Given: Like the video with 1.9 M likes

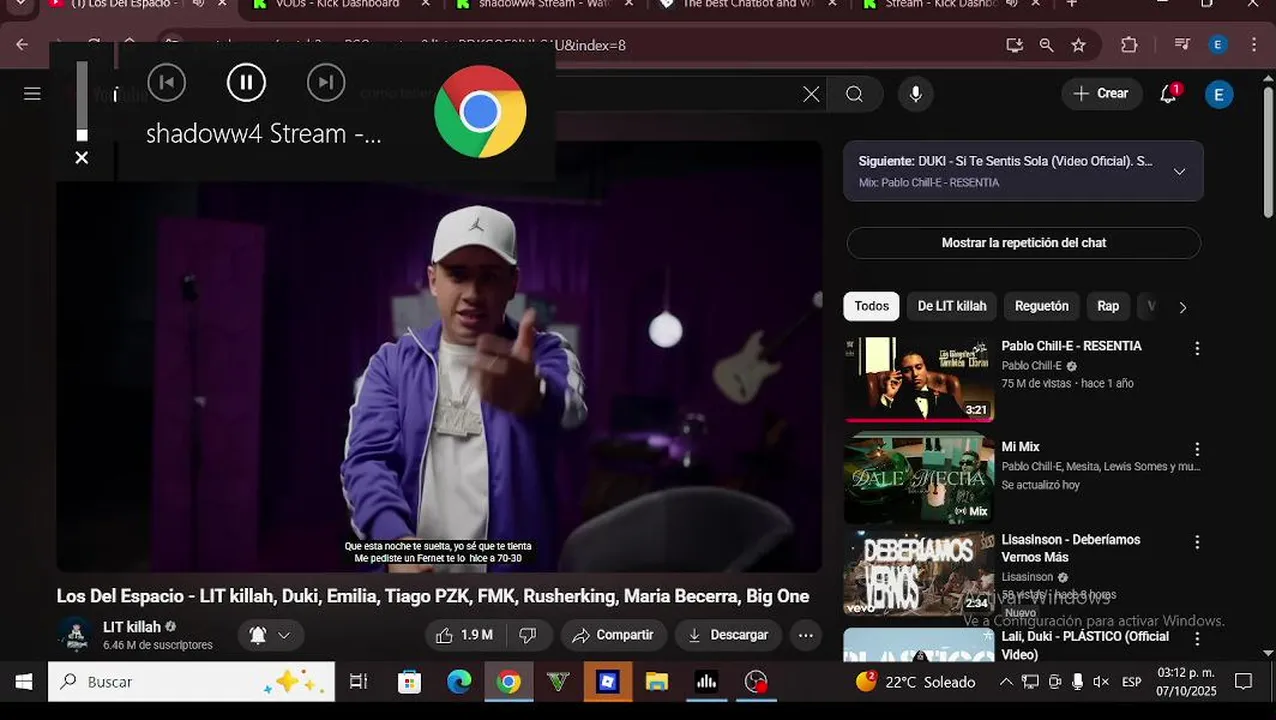Looking at the screenshot, I should [464, 635].
